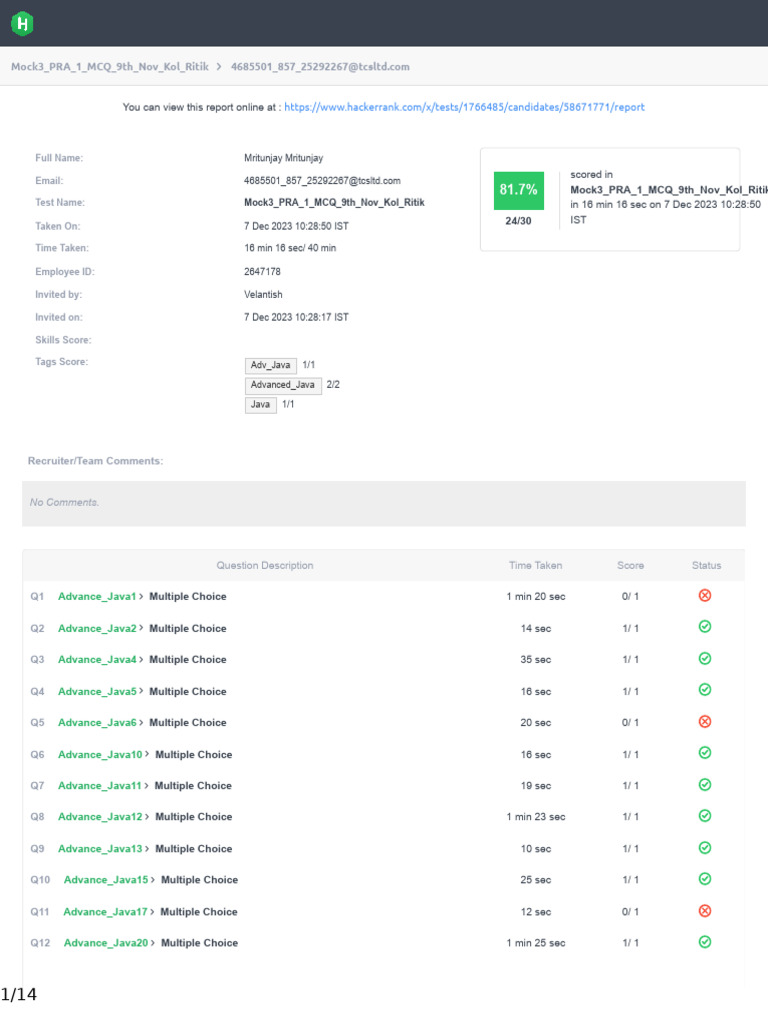Viewport: 768px width, 1024px height.
Task: Click the green 81.7% score badge
Action: tap(518, 189)
